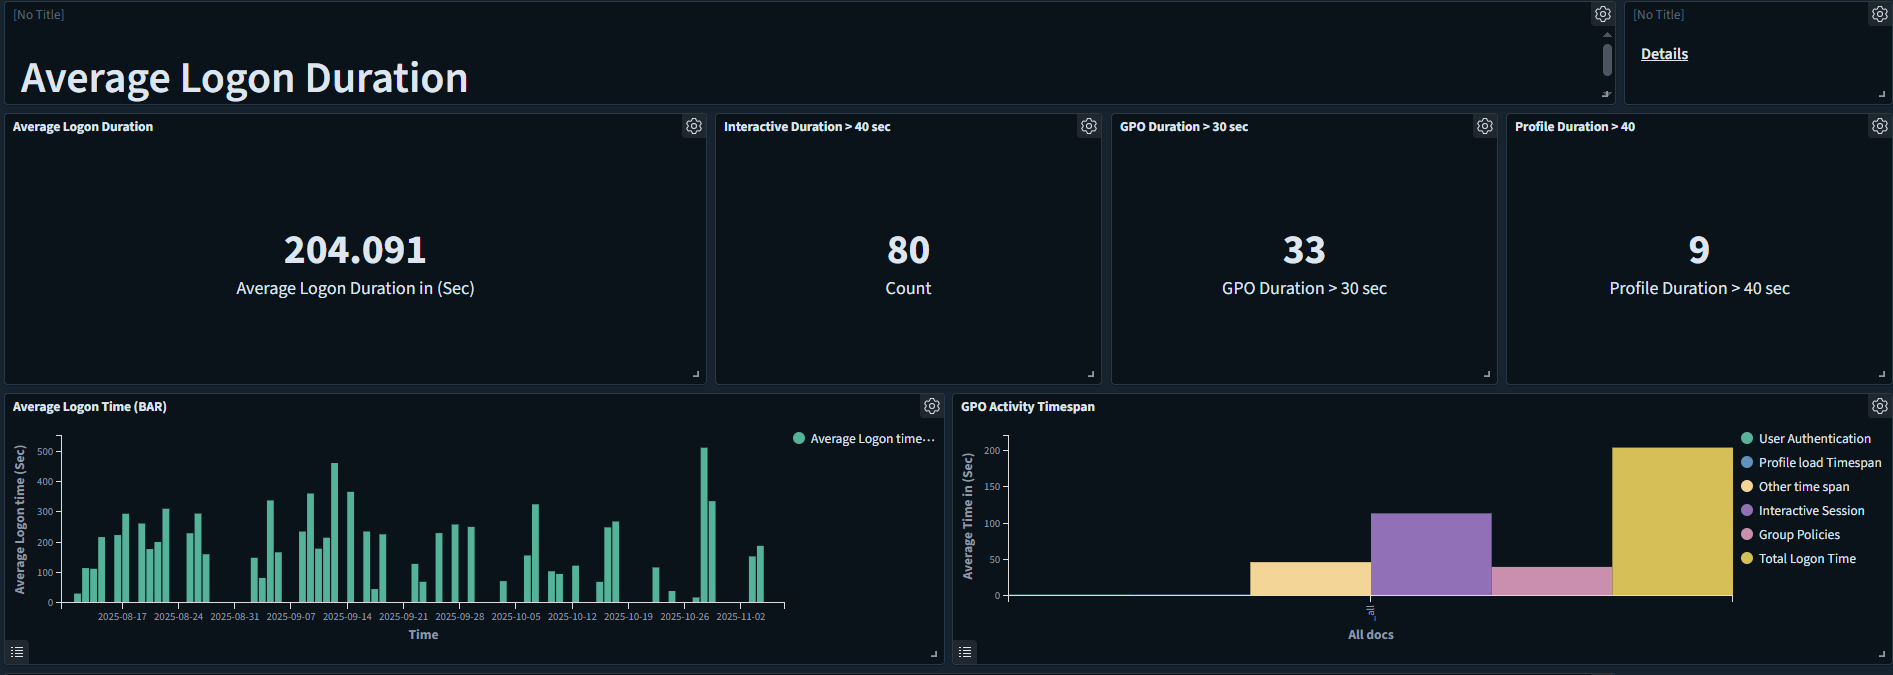Click gear icon on title markdown panel
The width and height of the screenshot is (1893, 675).
1603,15
